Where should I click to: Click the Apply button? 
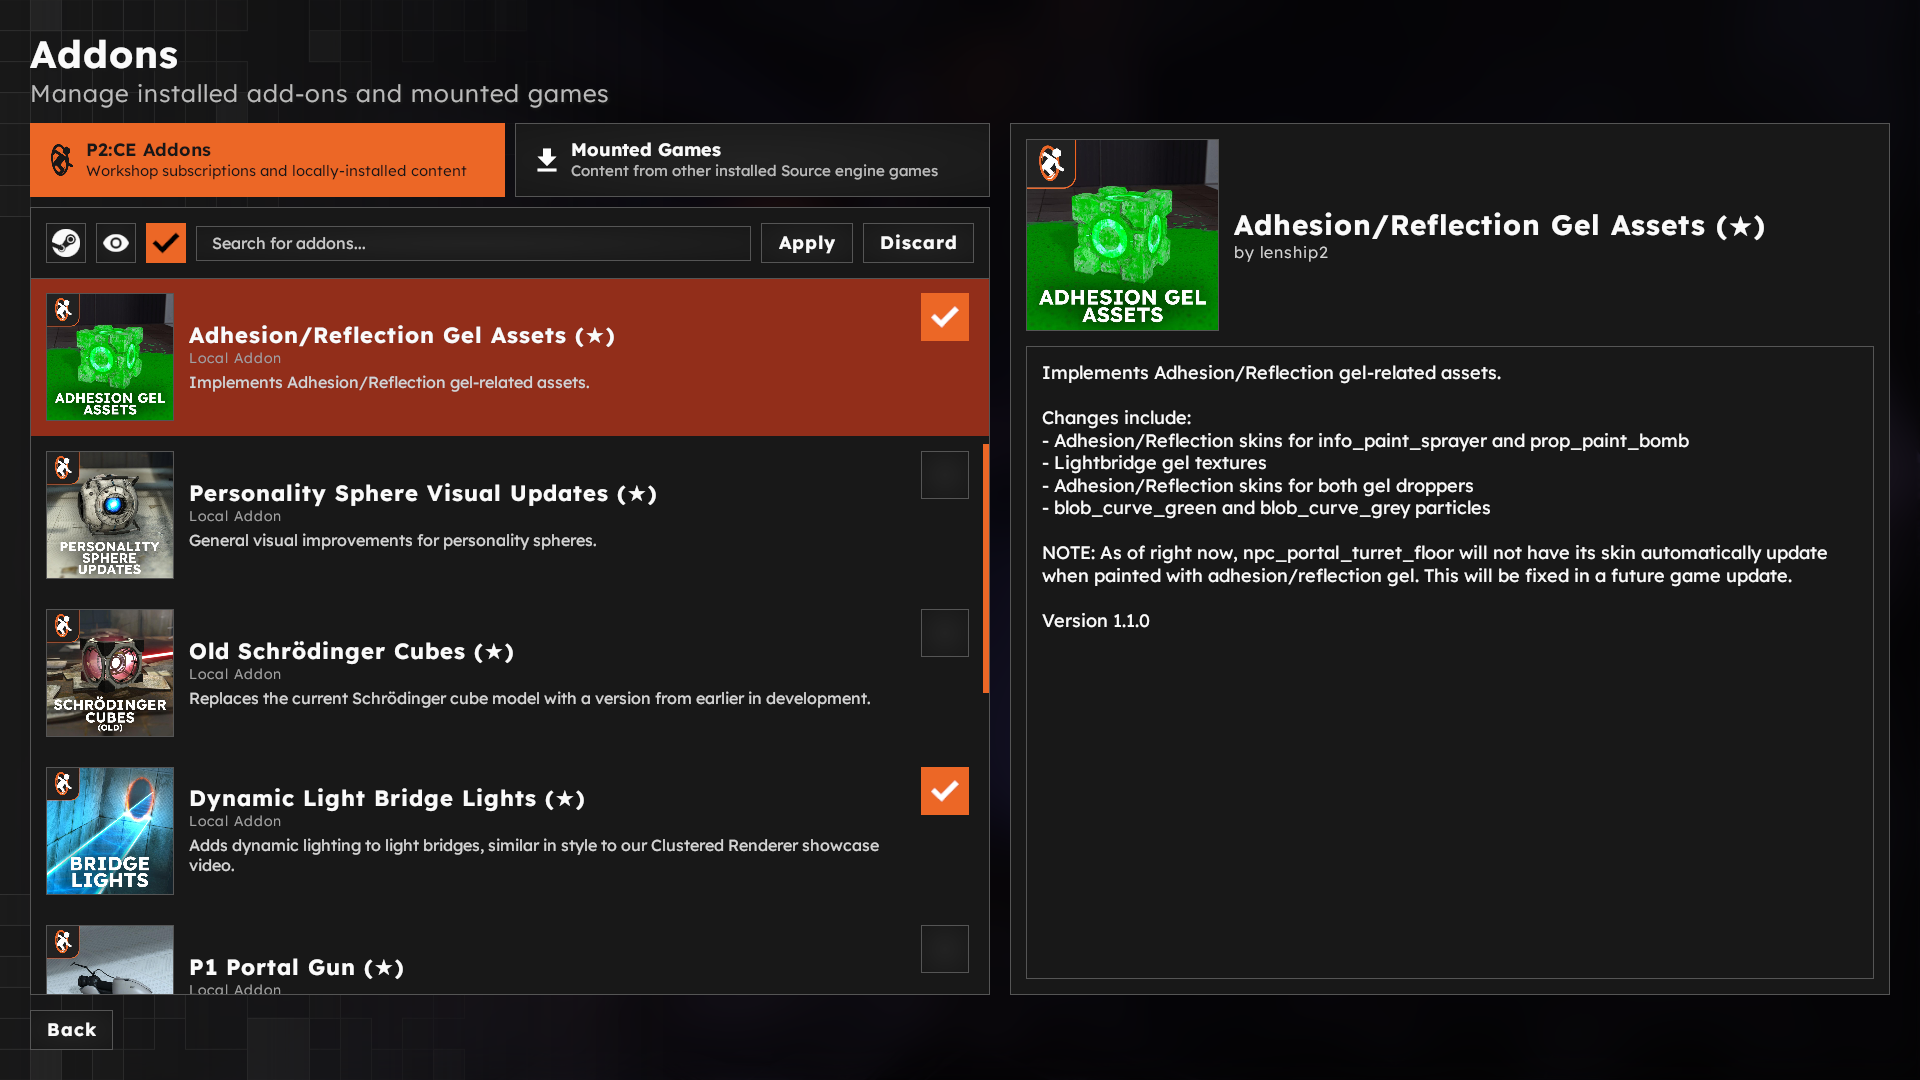pos(806,242)
